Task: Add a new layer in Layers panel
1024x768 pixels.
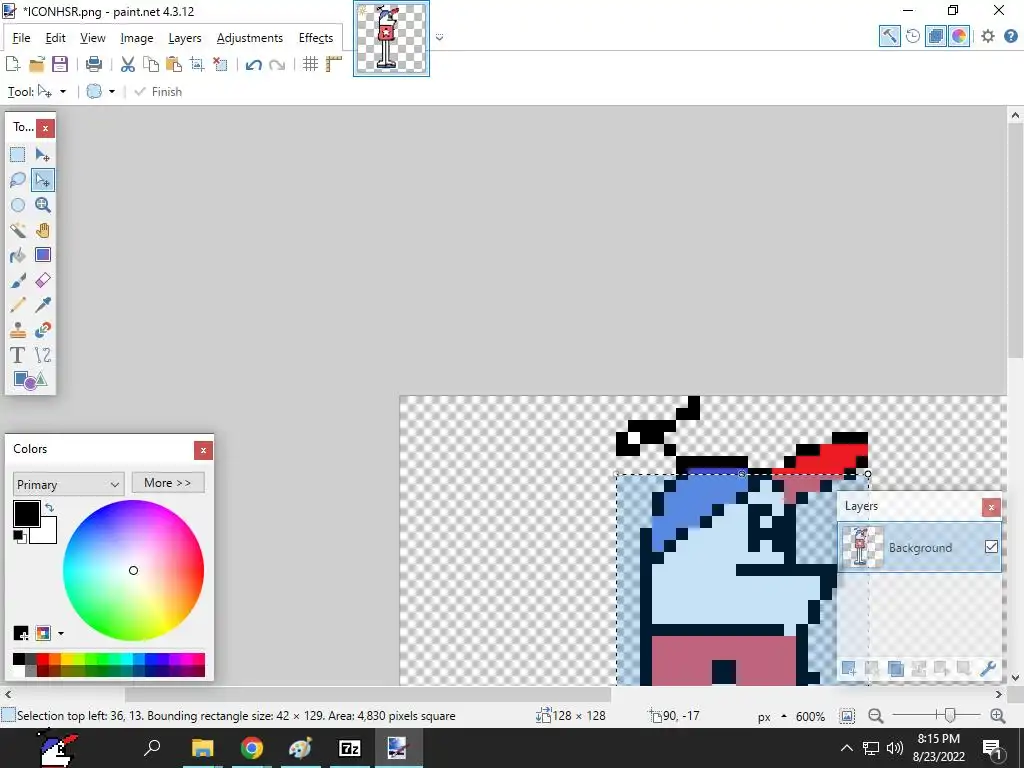Action: (x=849, y=669)
